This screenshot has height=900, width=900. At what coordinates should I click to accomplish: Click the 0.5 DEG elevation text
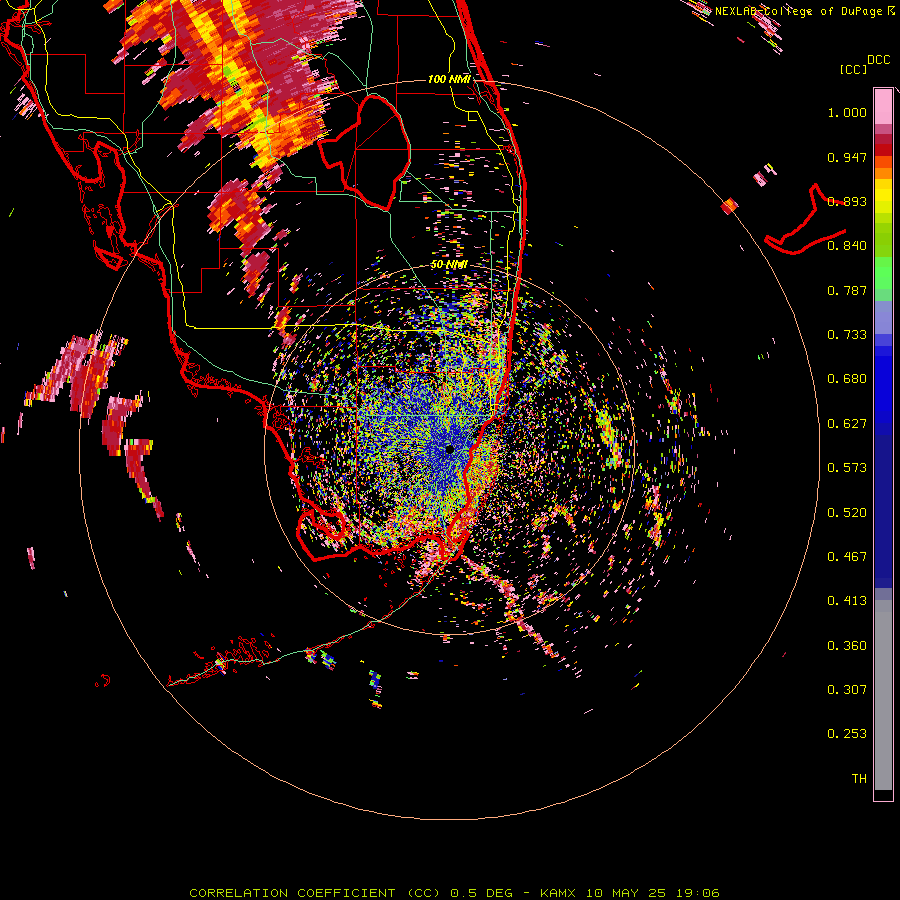click(481, 893)
